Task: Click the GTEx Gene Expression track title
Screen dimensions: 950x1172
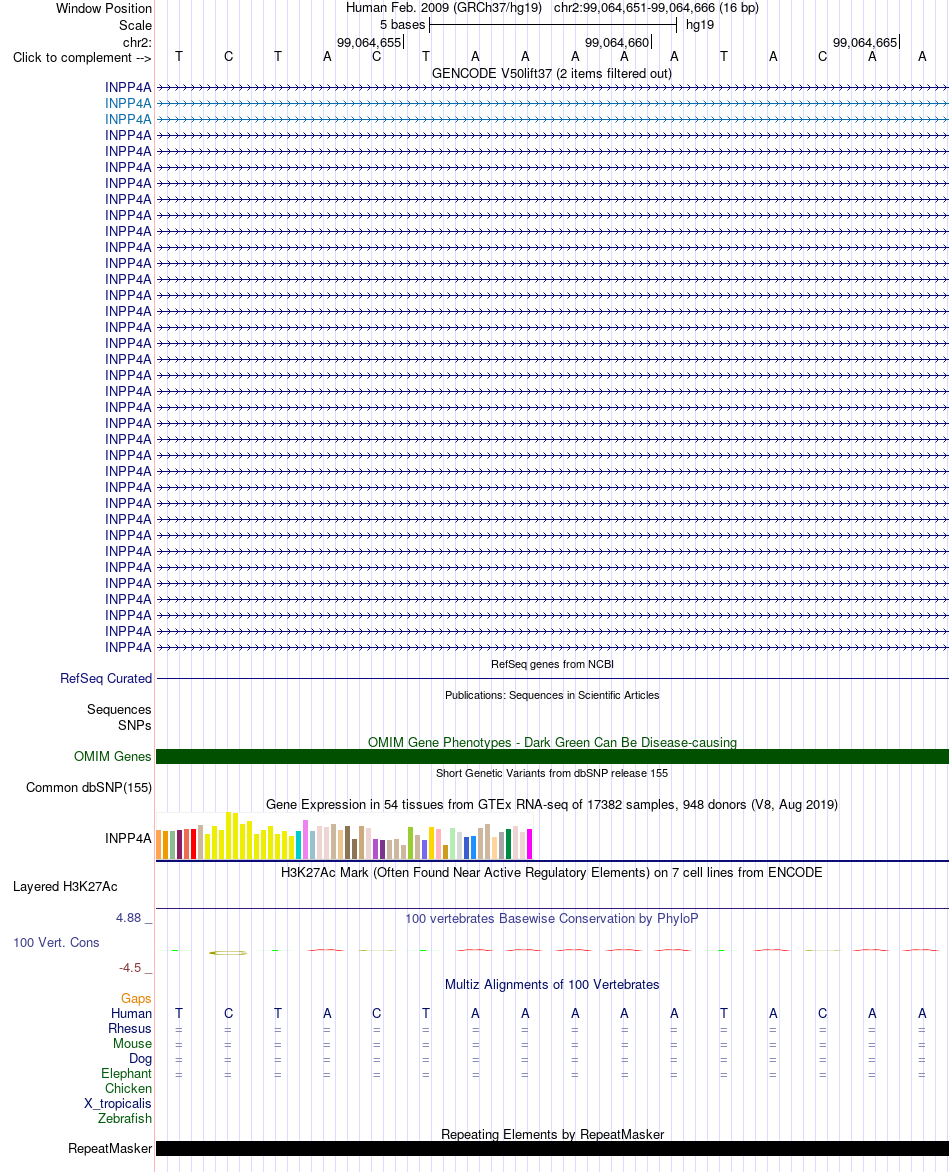Action: click(x=552, y=804)
